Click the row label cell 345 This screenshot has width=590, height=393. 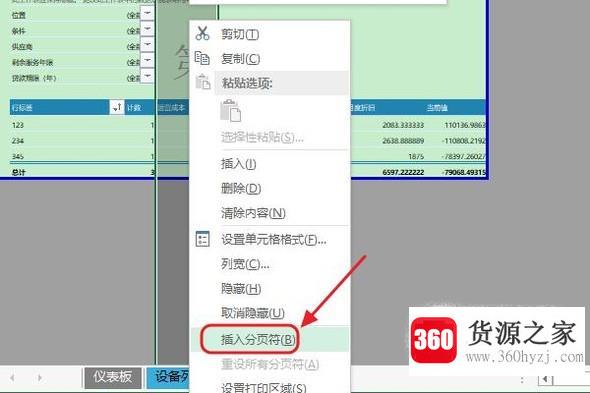click(x=18, y=156)
